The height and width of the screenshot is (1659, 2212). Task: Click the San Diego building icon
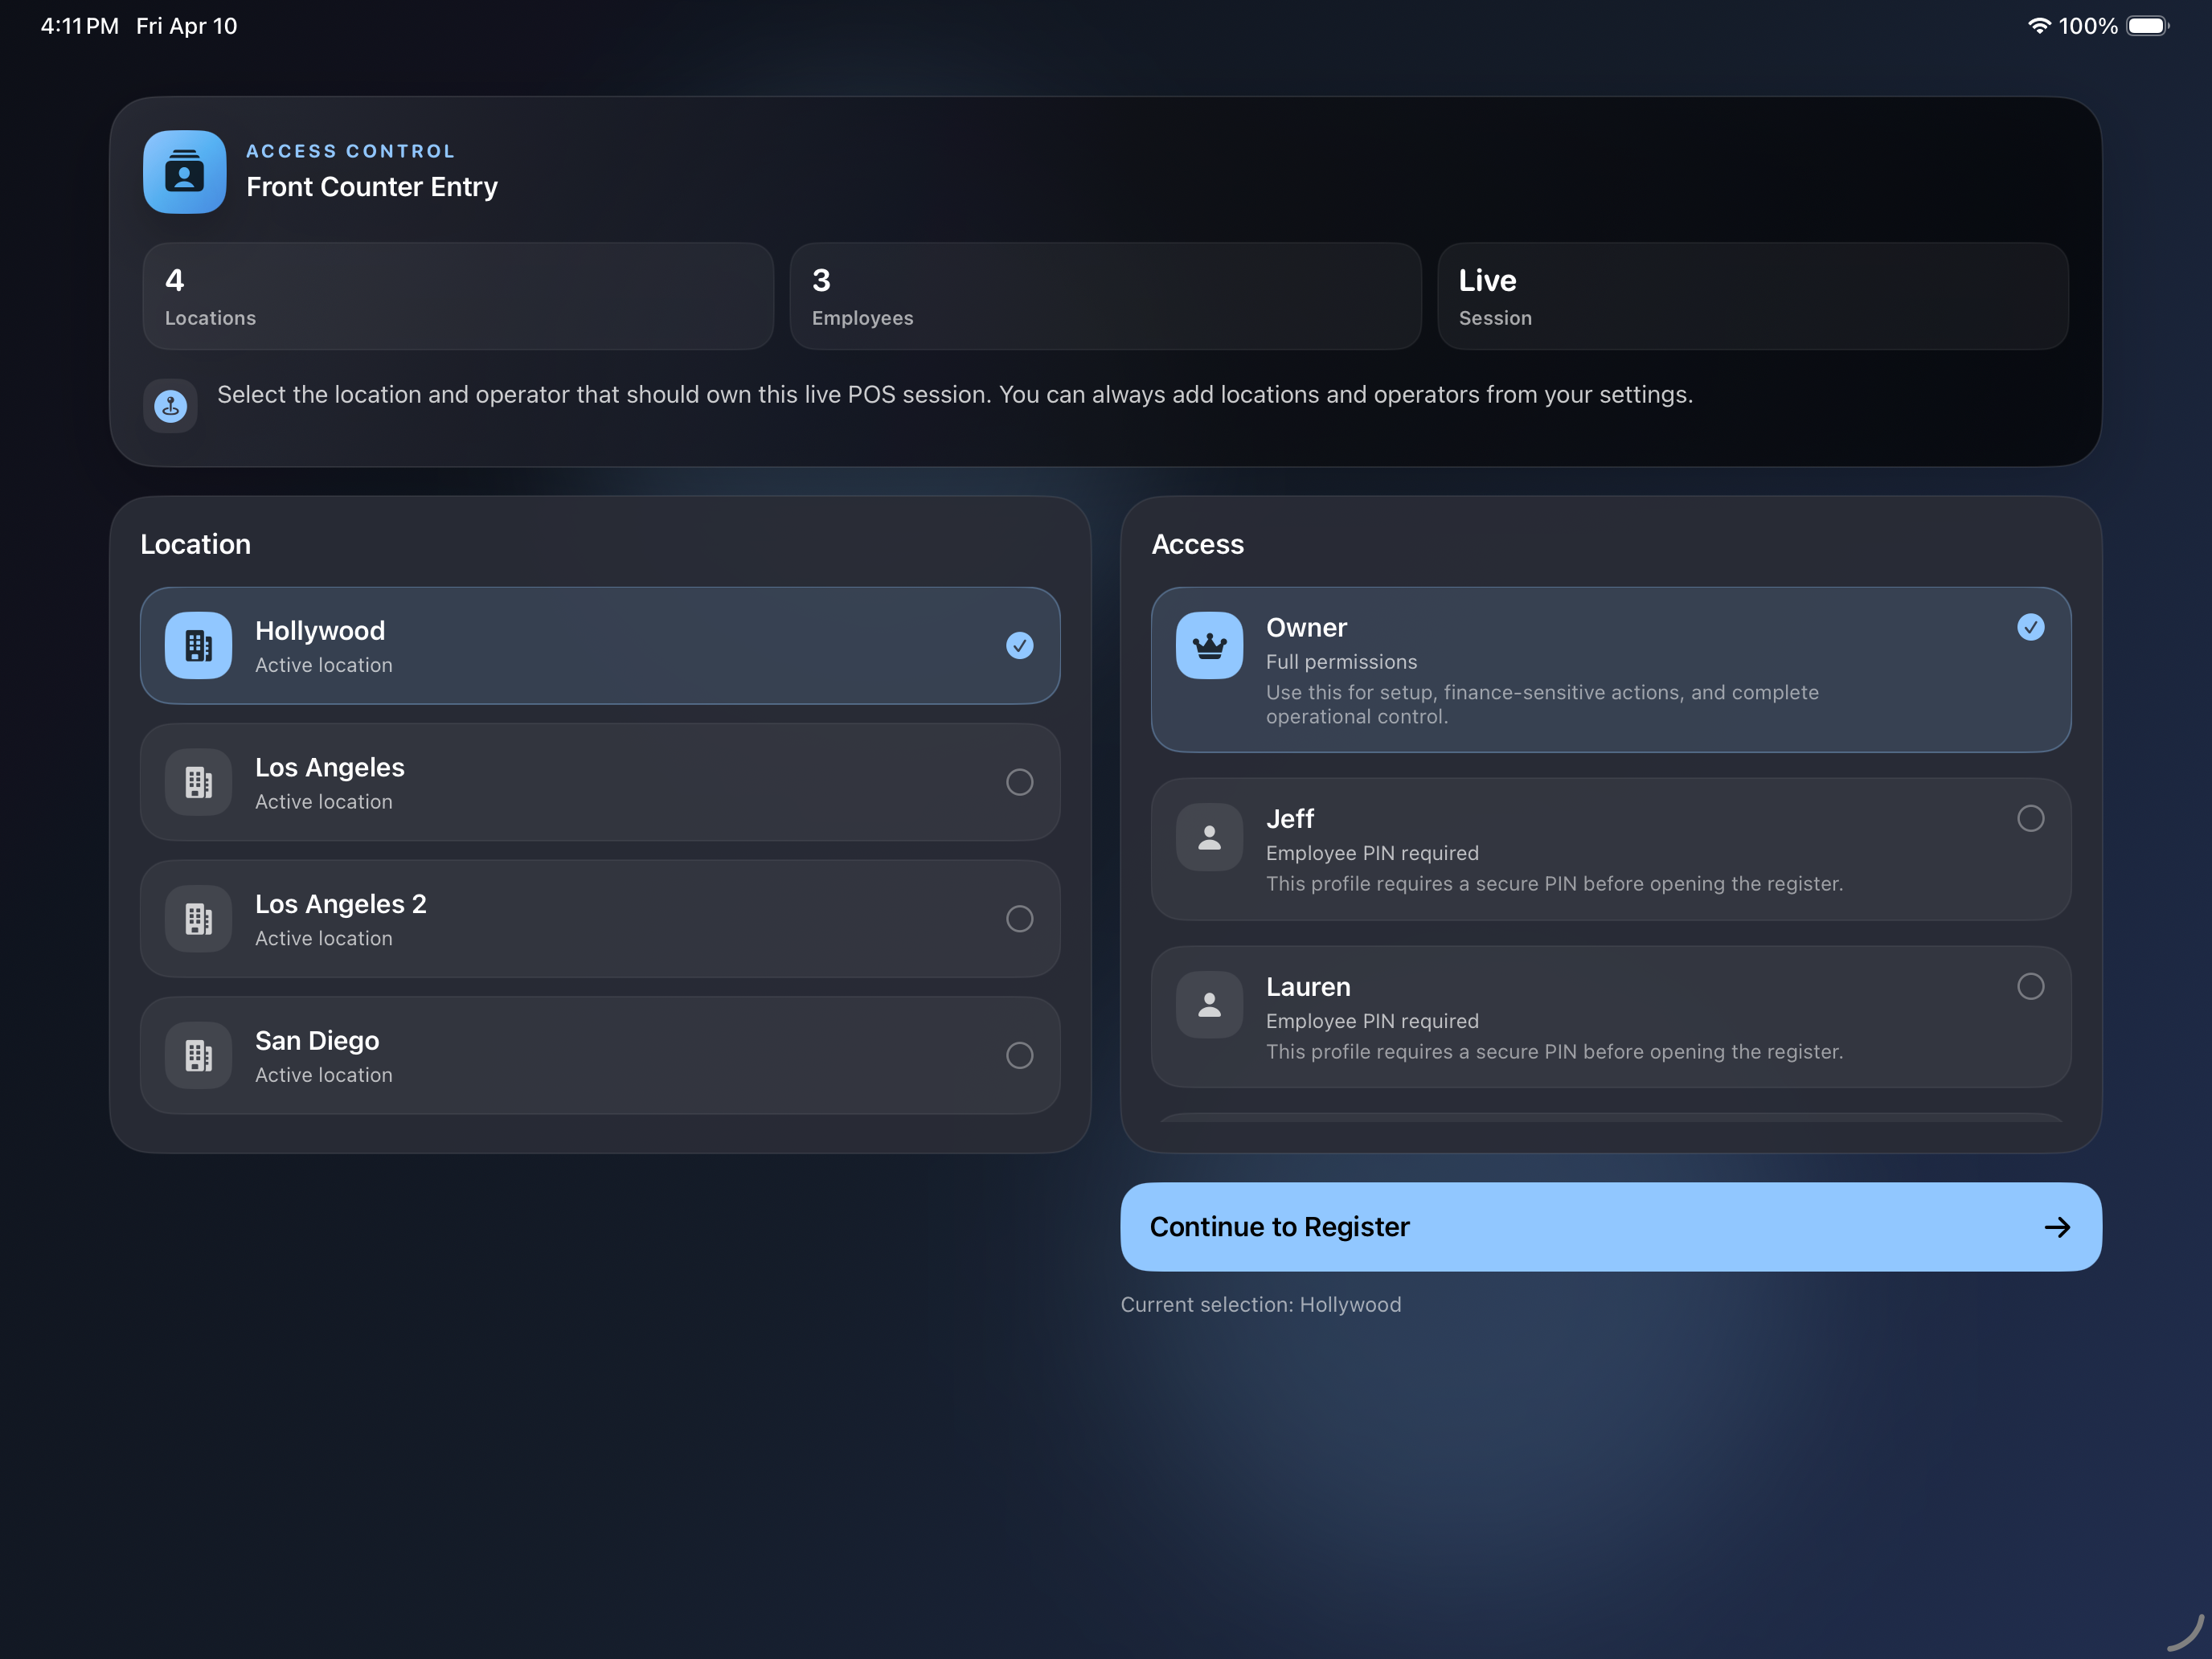pos(198,1055)
